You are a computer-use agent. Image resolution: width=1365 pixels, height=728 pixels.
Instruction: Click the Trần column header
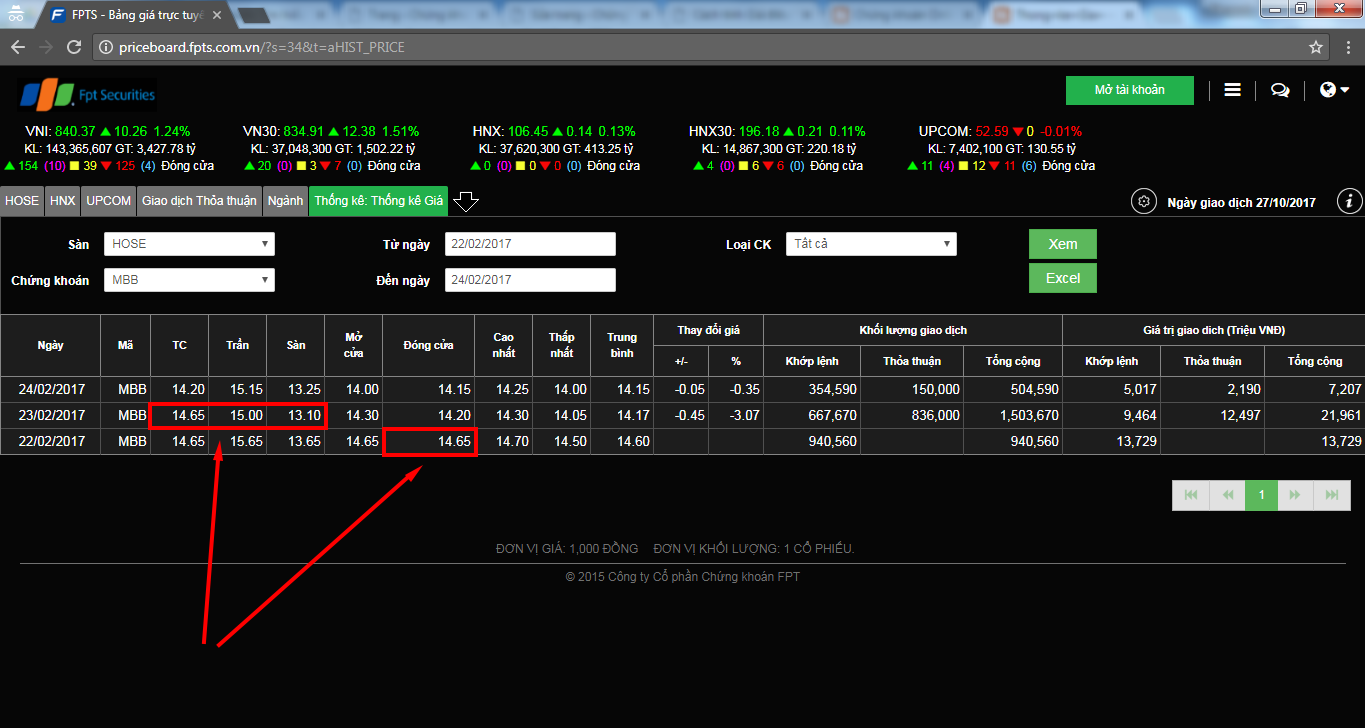[237, 345]
